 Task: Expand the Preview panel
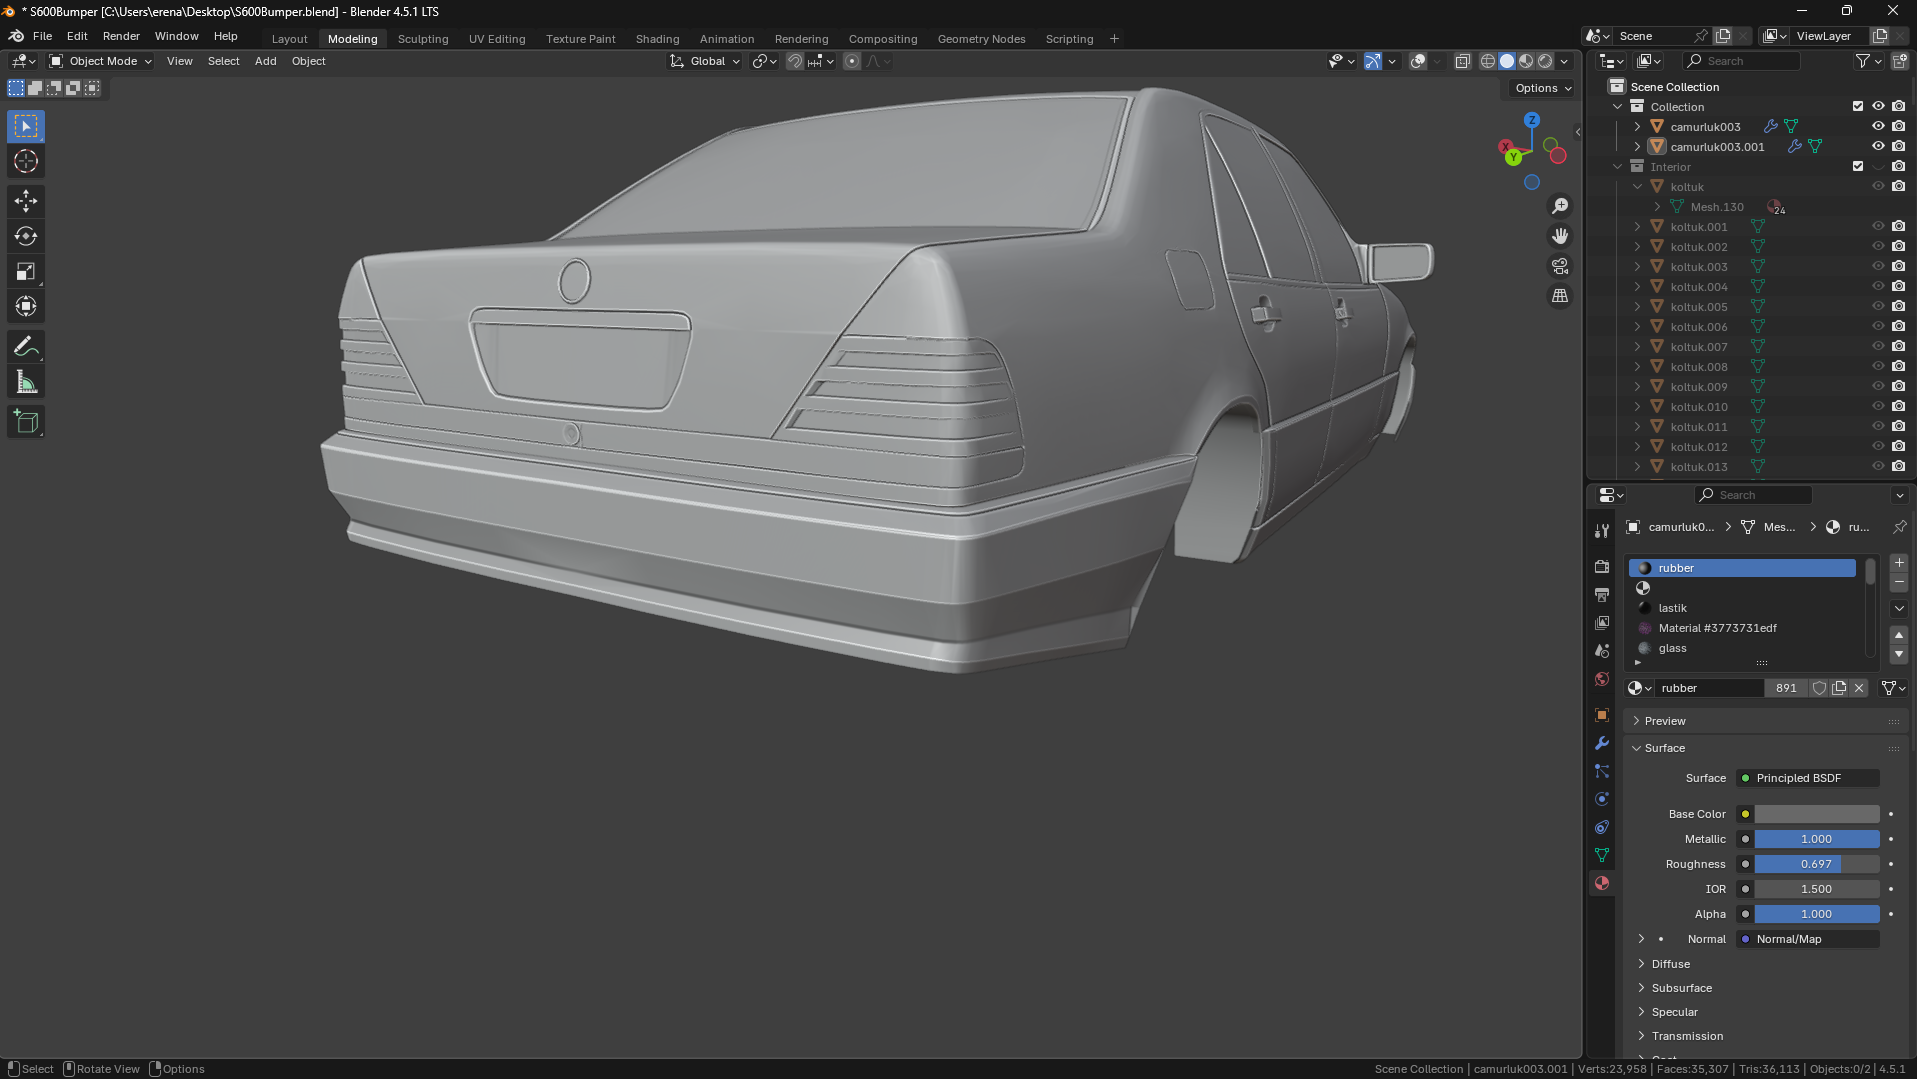pos(1665,721)
